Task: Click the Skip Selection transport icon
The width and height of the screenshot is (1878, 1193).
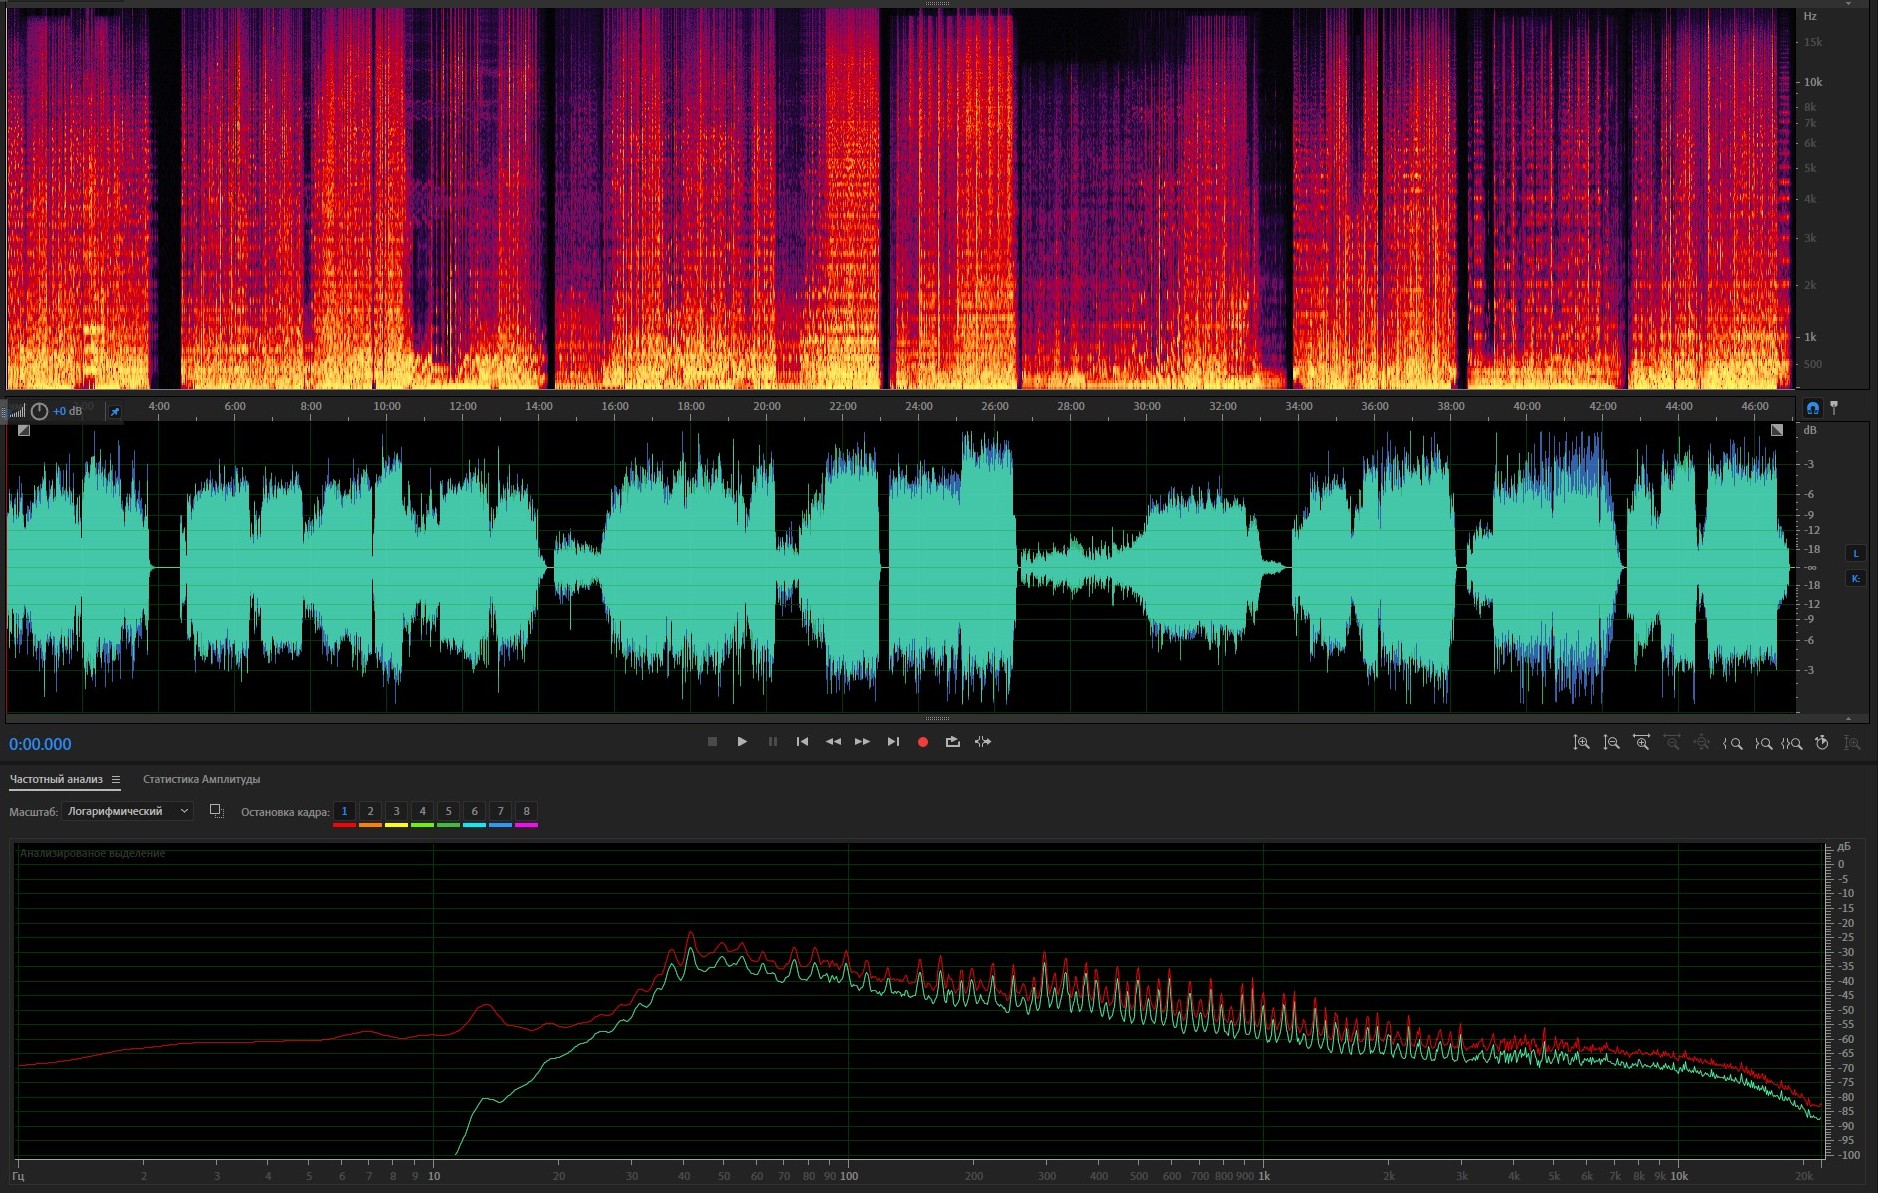Action: click(x=983, y=742)
